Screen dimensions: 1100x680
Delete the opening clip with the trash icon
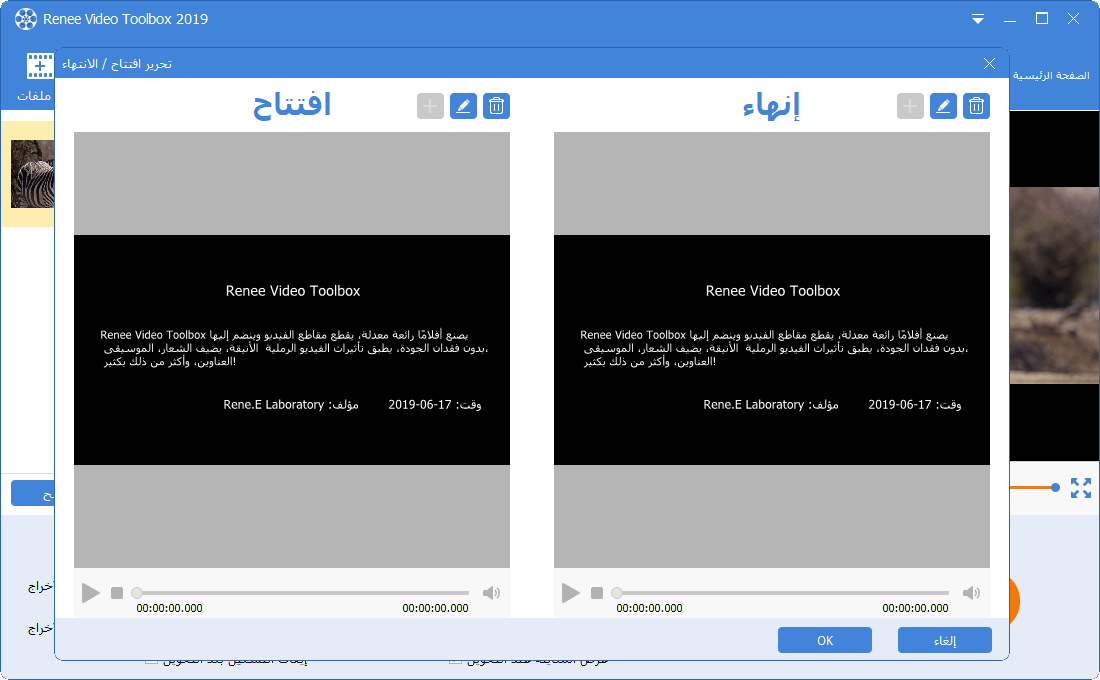tap(496, 106)
